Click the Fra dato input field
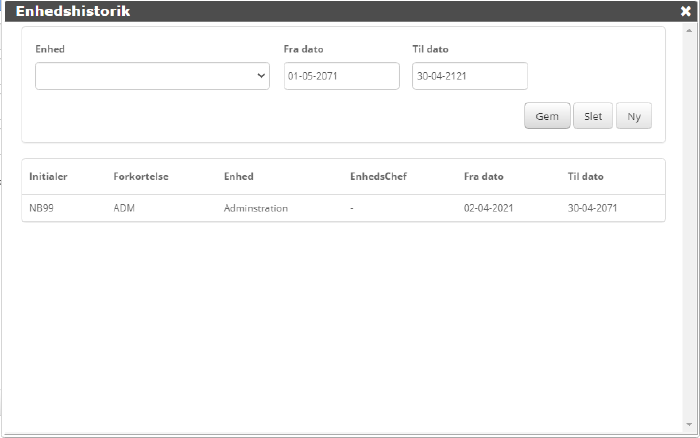This screenshot has height=438, width=700. [x=341, y=76]
